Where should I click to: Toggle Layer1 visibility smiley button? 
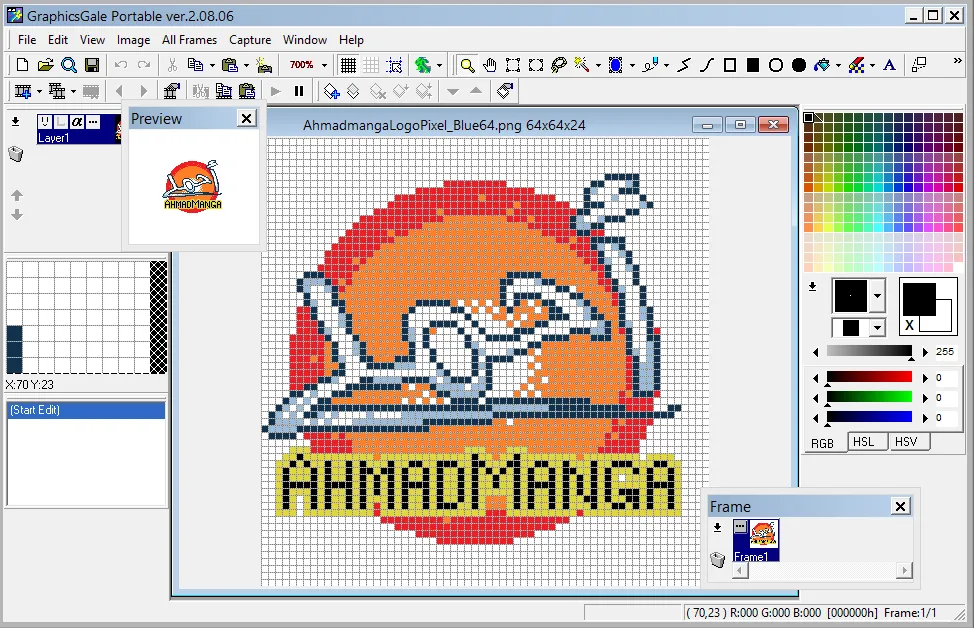tap(45, 121)
